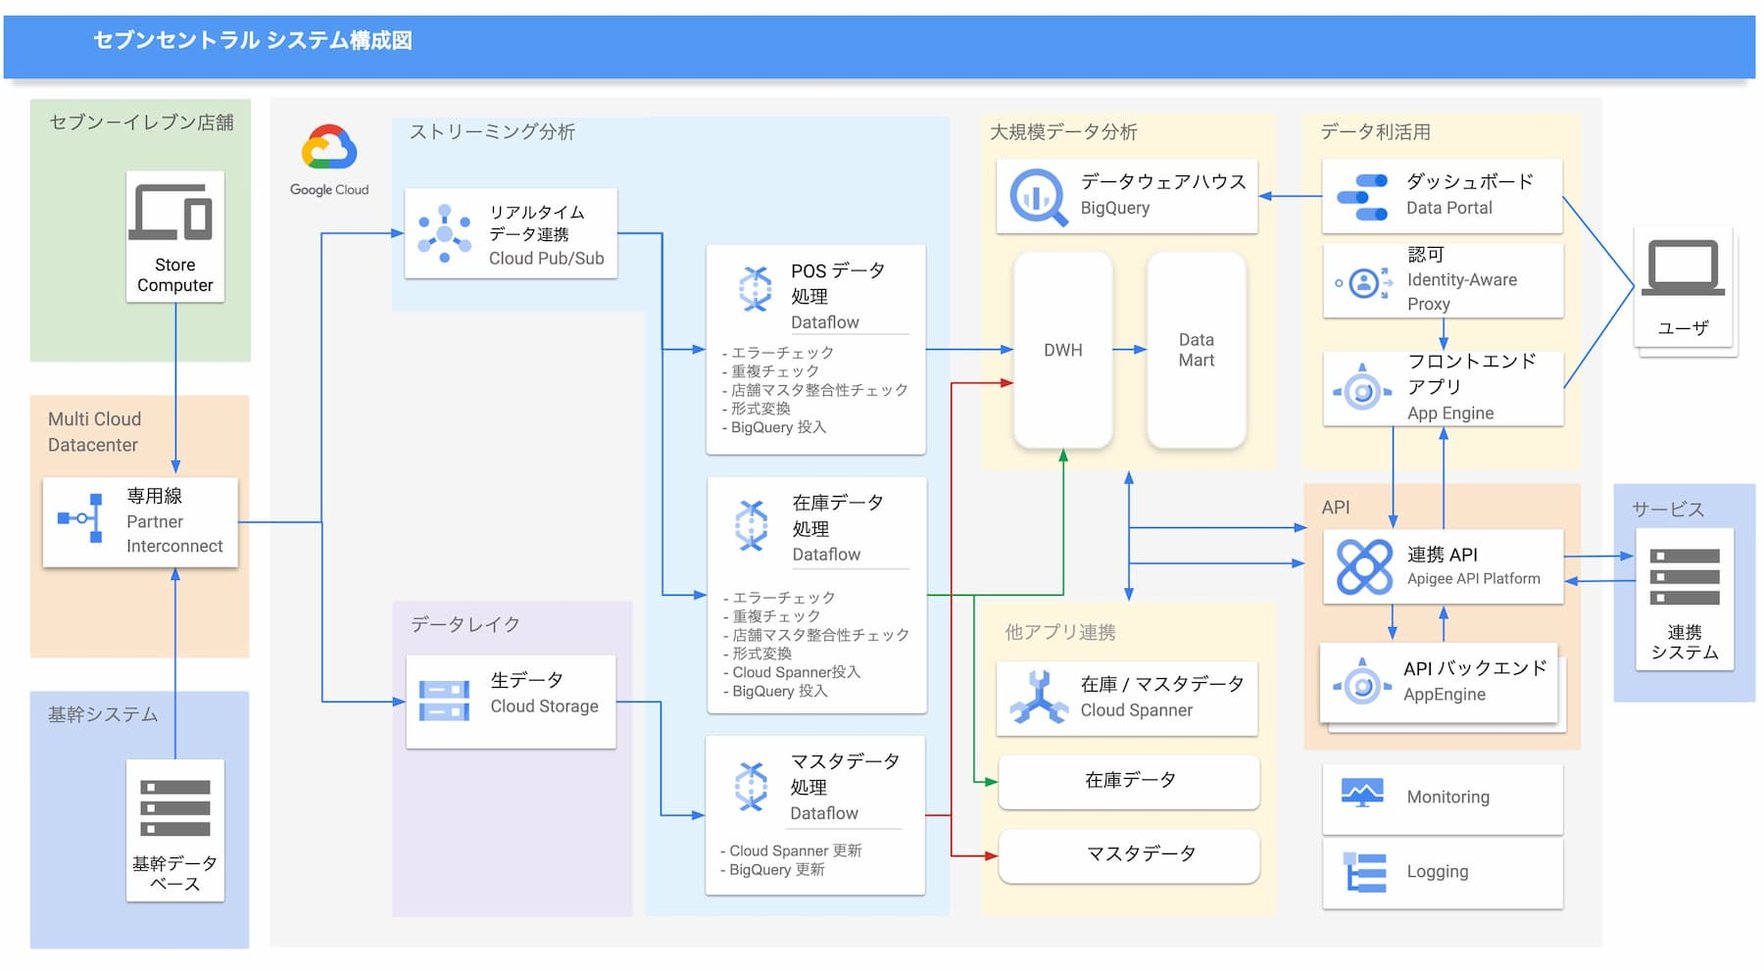Click the Multi Cloud Datacenter label
The image size is (1764, 972).
point(95,432)
